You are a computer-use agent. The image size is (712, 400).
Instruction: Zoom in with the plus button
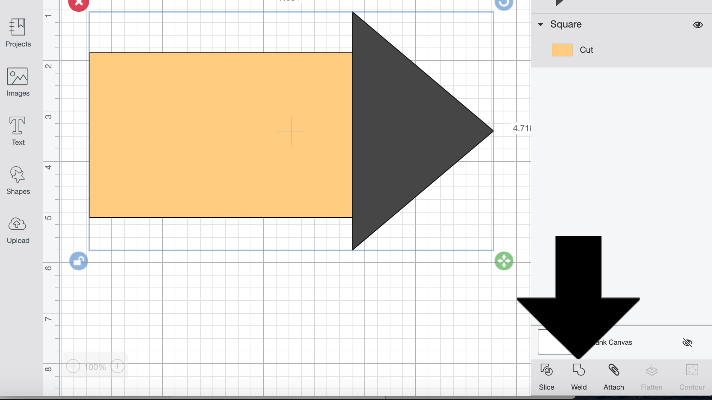click(118, 366)
